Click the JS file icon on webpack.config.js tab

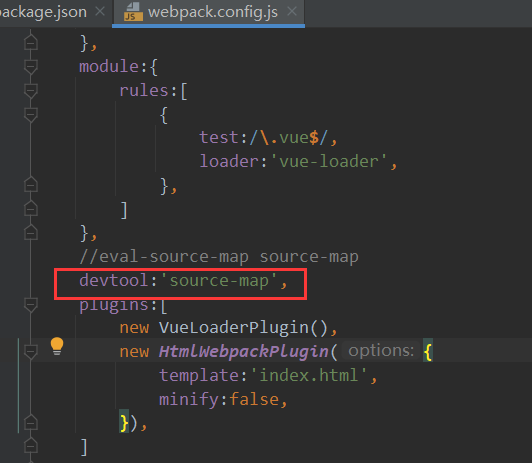coord(133,12)
